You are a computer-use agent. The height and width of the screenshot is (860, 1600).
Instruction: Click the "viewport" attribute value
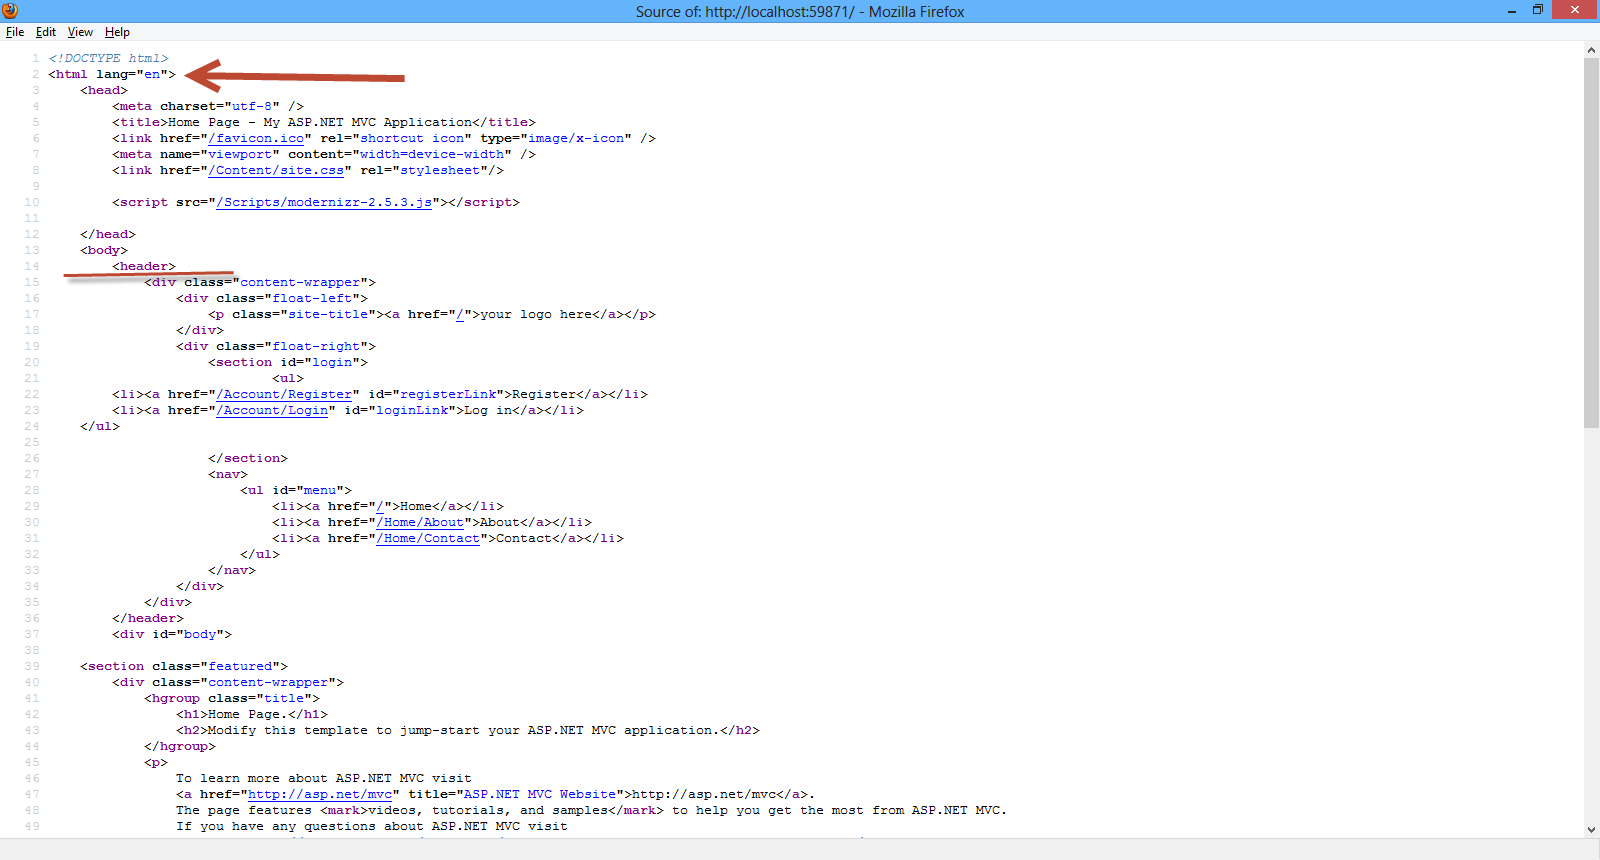(240, 154)
